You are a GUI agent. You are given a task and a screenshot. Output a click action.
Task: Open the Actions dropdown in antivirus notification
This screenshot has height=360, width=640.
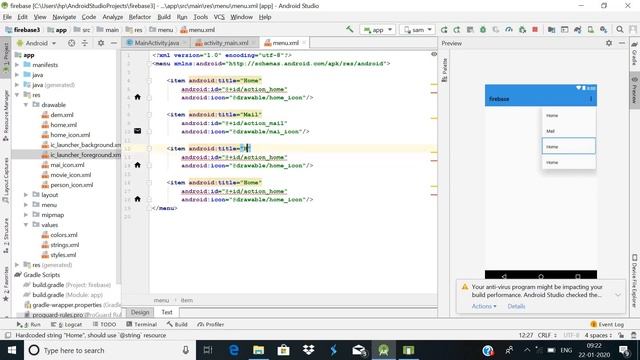[484, 306]
